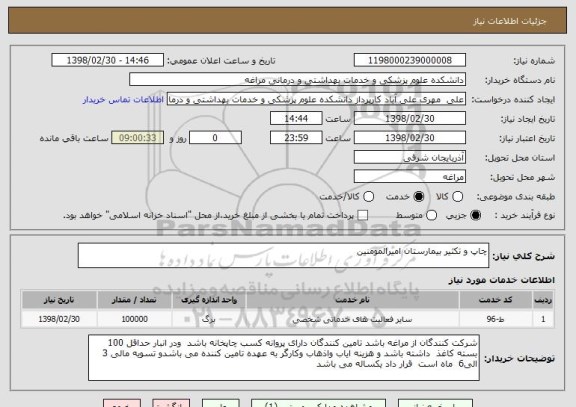Click the quantity cell 100000
The height and width of the screenshot is (407, 576).
pos(134,319)
